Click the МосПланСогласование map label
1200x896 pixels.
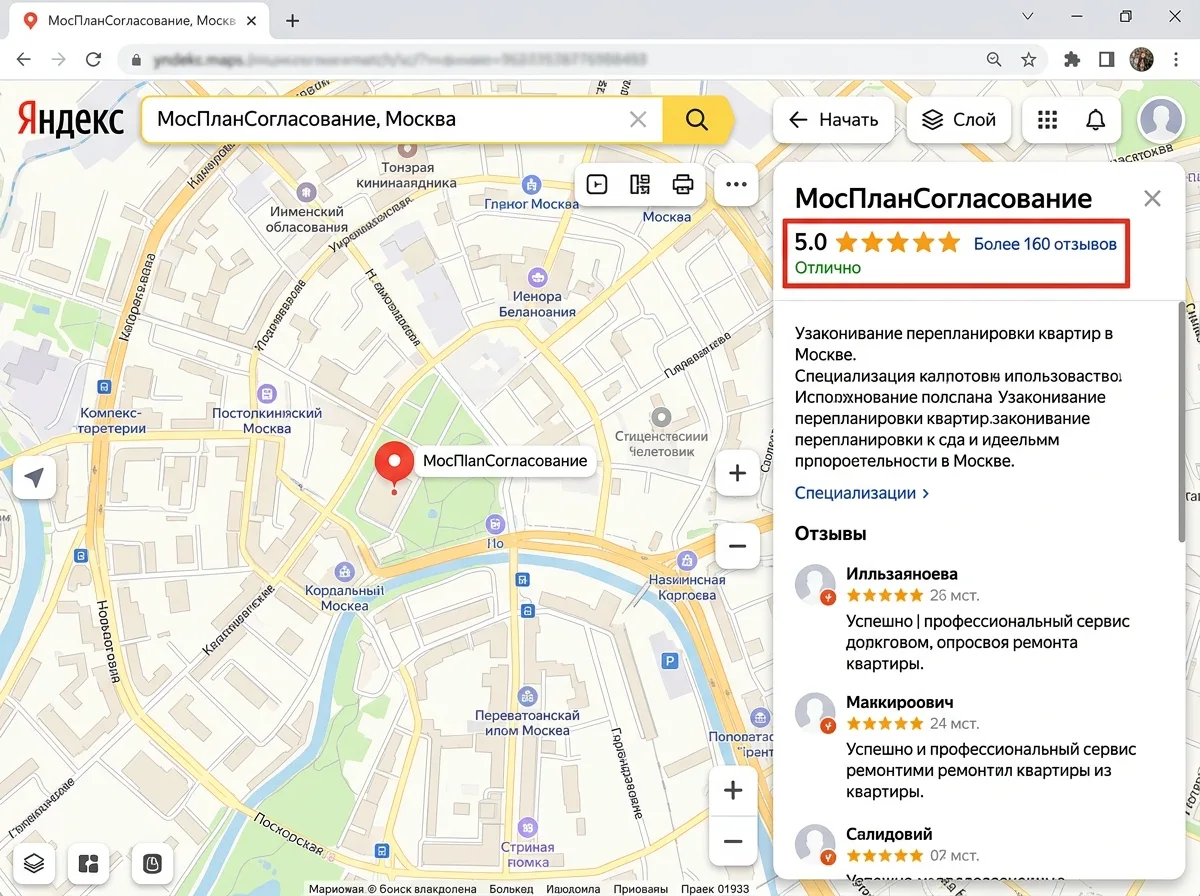(505, 461)
